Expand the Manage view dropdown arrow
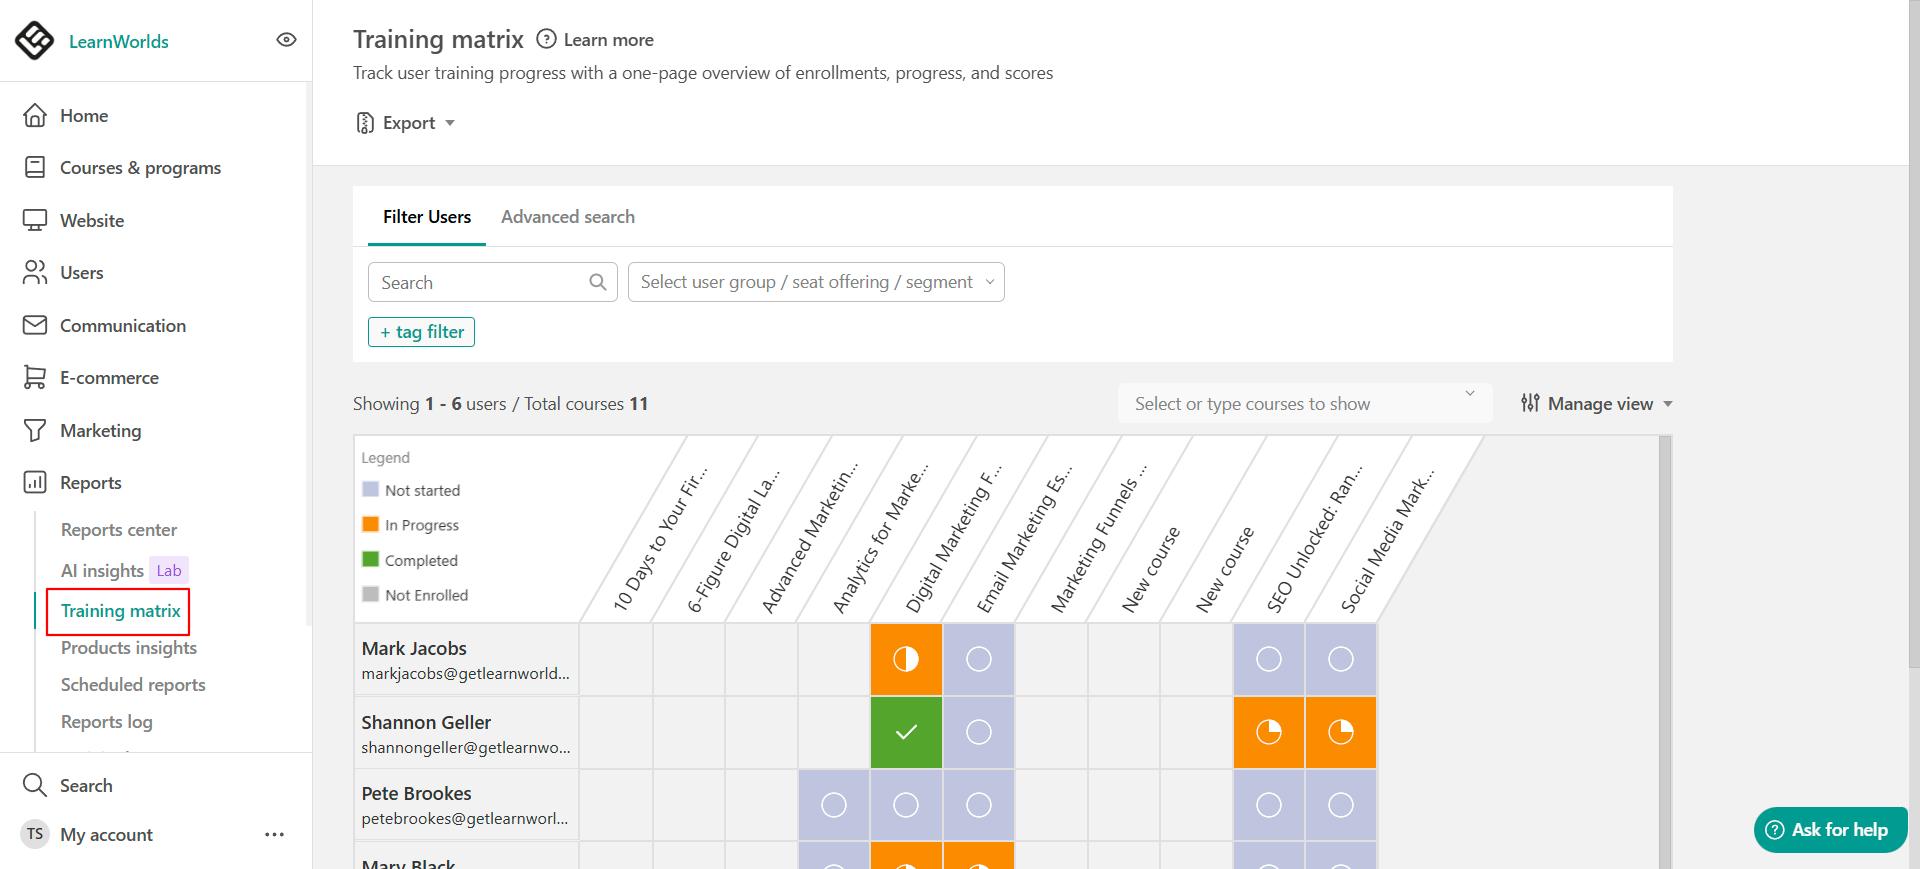The height and width of the screenshot is (869, 1920). 1668,404
